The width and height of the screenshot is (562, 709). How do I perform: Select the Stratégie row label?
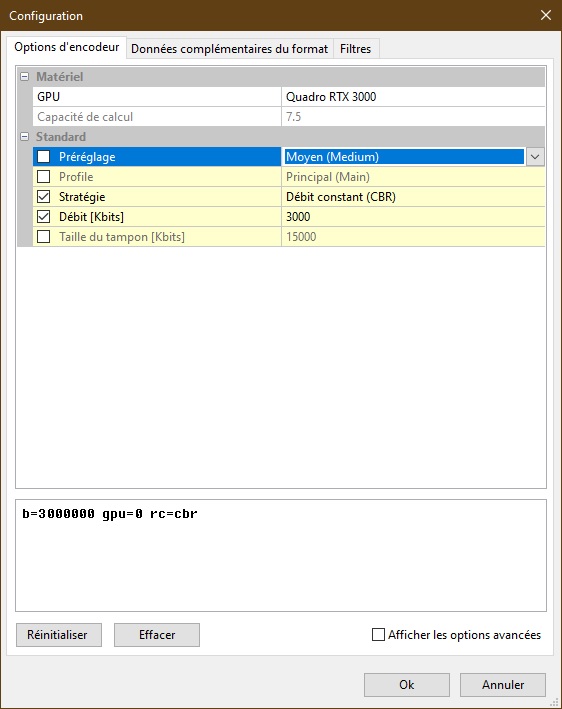pos(82,197)
